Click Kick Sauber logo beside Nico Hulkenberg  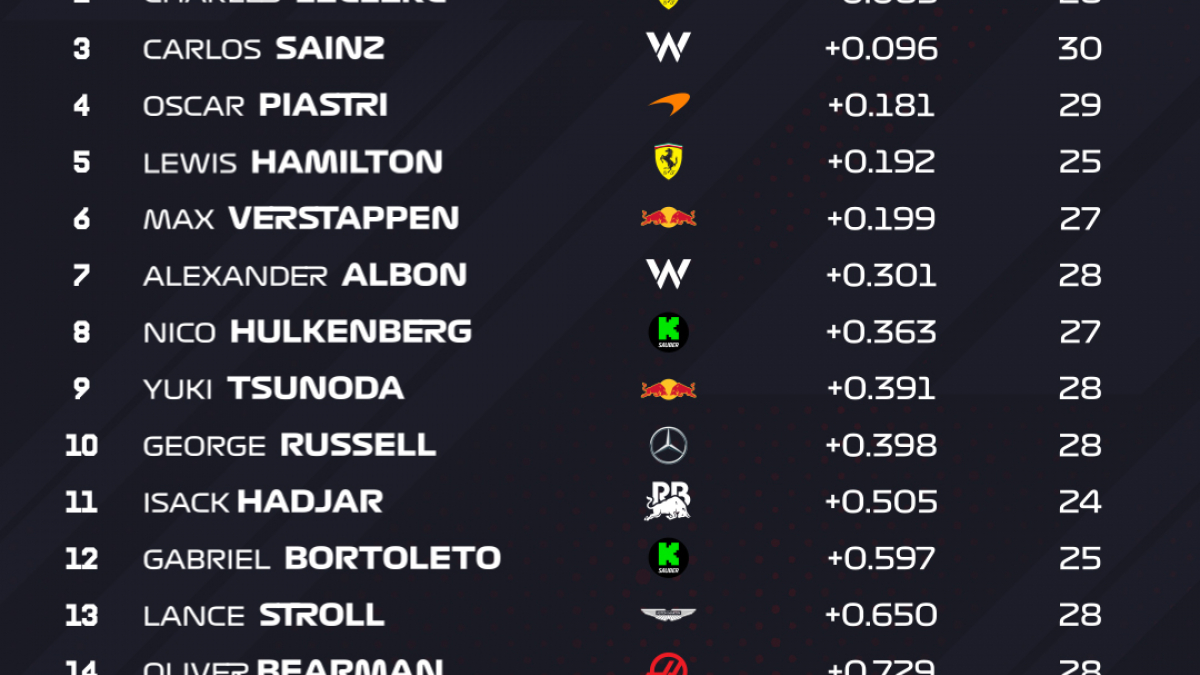pos(668,332)
